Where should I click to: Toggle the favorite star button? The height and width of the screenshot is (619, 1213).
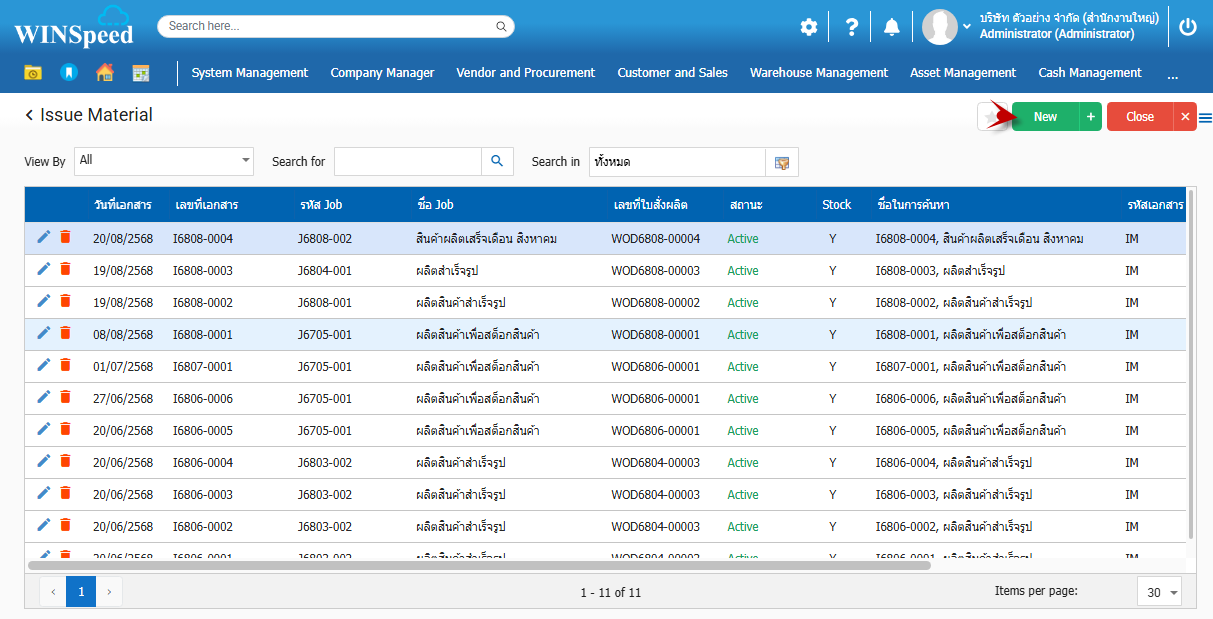pyautogui.click(x=991, y=117)
